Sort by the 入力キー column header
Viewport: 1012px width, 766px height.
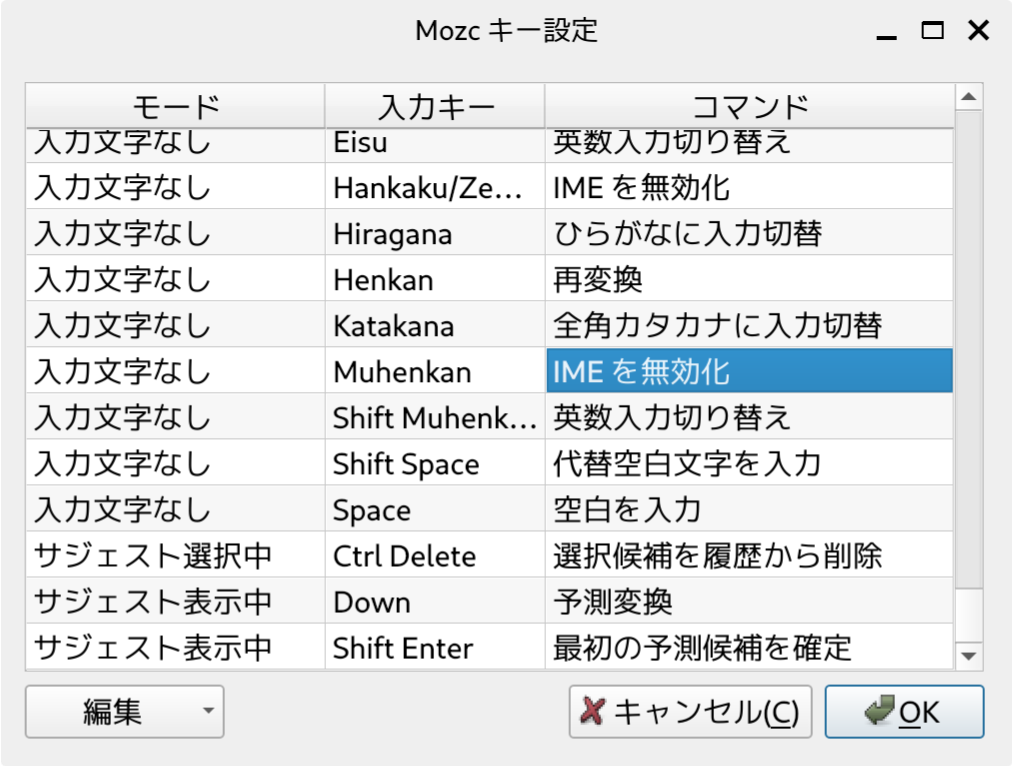435,106
